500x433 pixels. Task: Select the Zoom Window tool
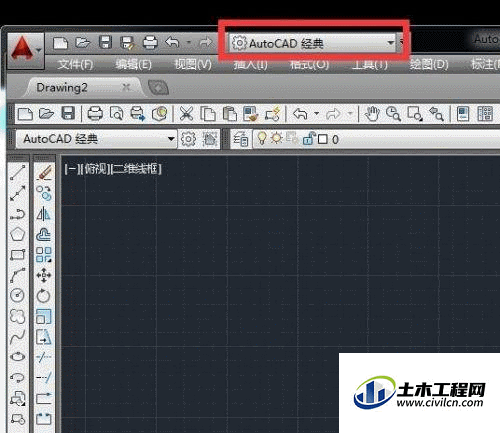pos(415,113)
